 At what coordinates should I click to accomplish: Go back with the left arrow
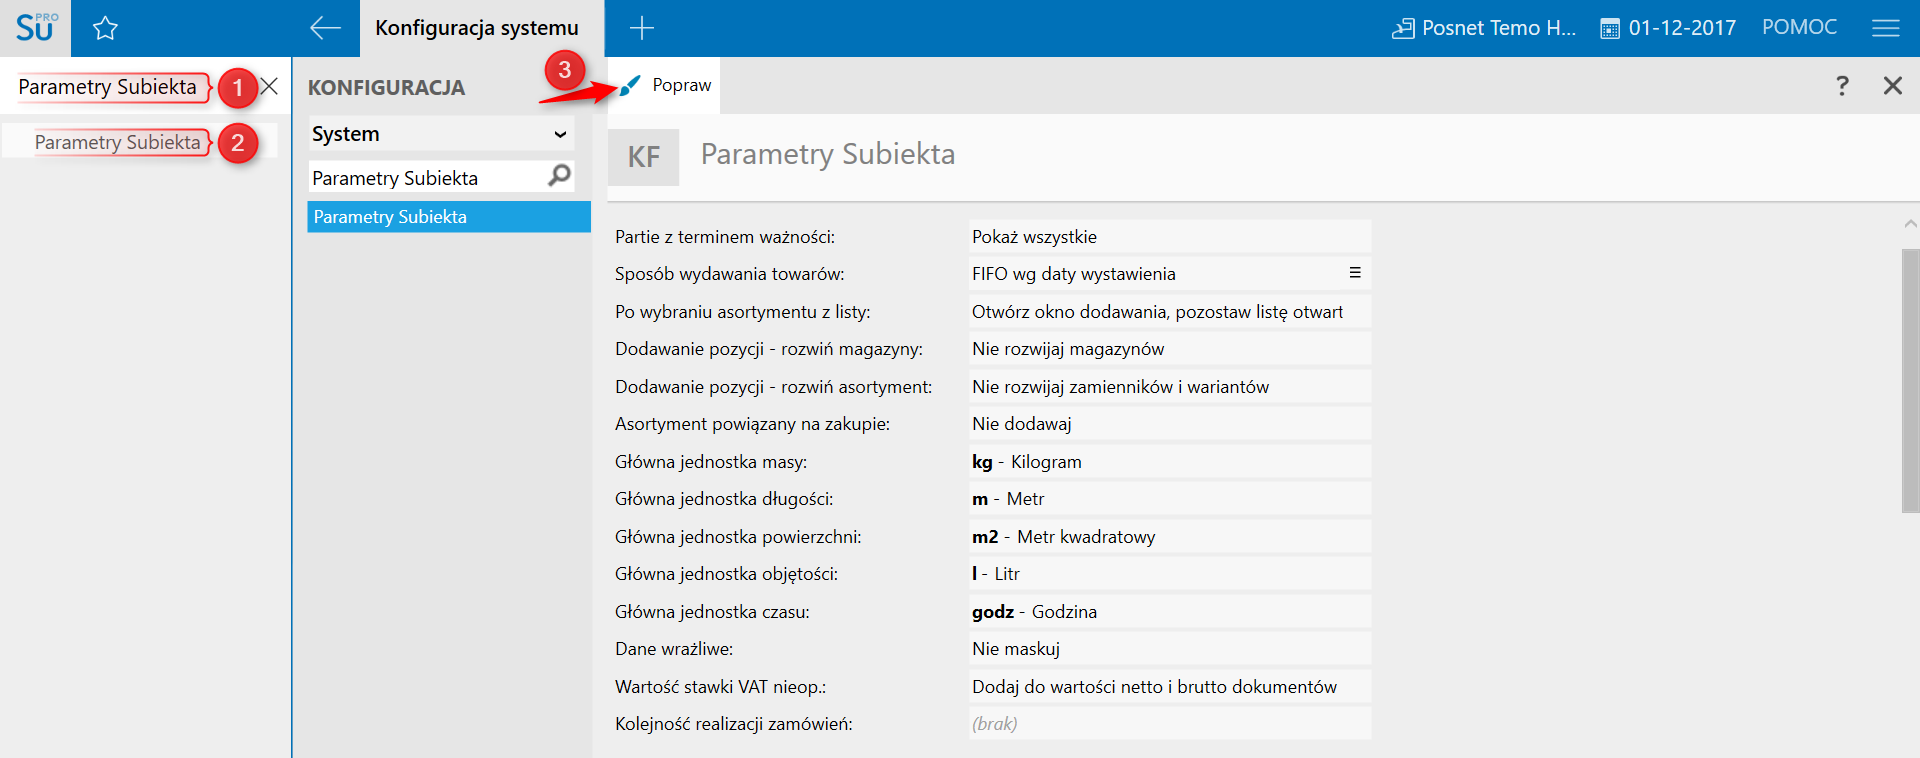325,28
